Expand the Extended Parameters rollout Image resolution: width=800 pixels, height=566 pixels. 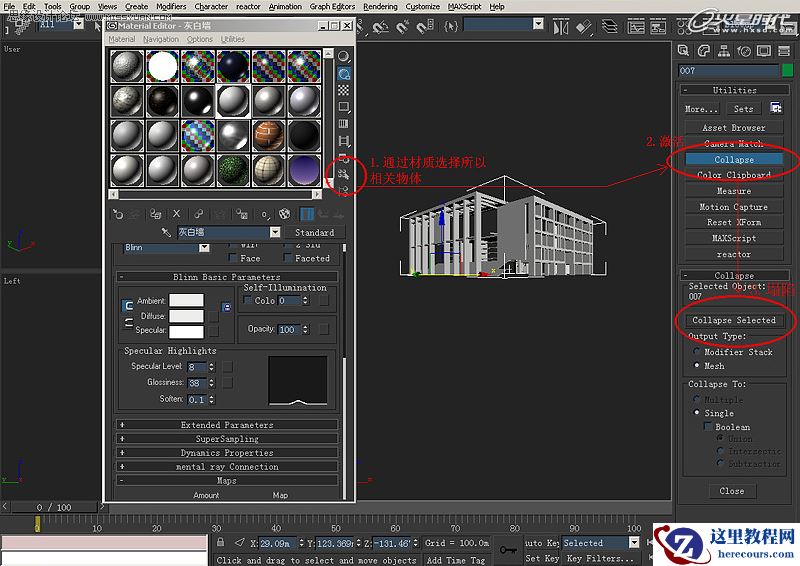(x=227, y=425)
